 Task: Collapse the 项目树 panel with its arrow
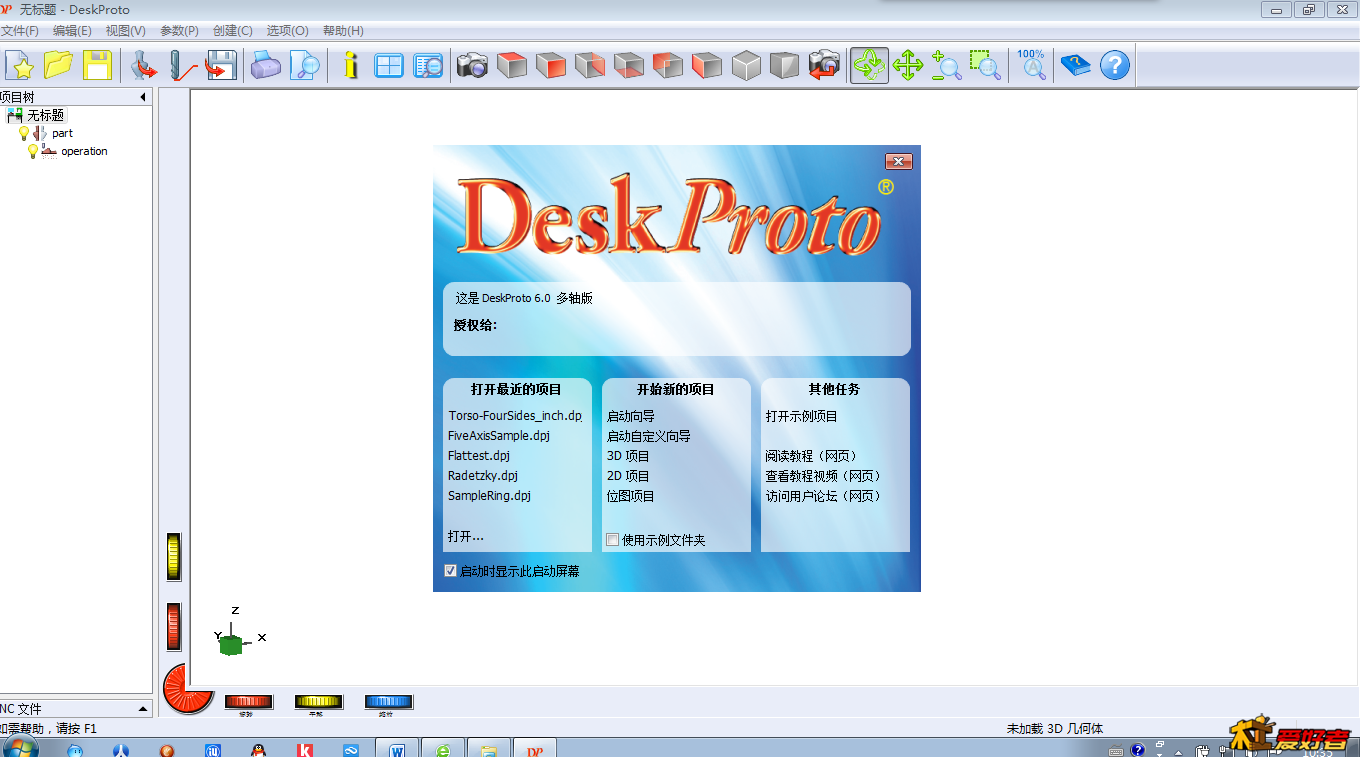coord(143,97)
